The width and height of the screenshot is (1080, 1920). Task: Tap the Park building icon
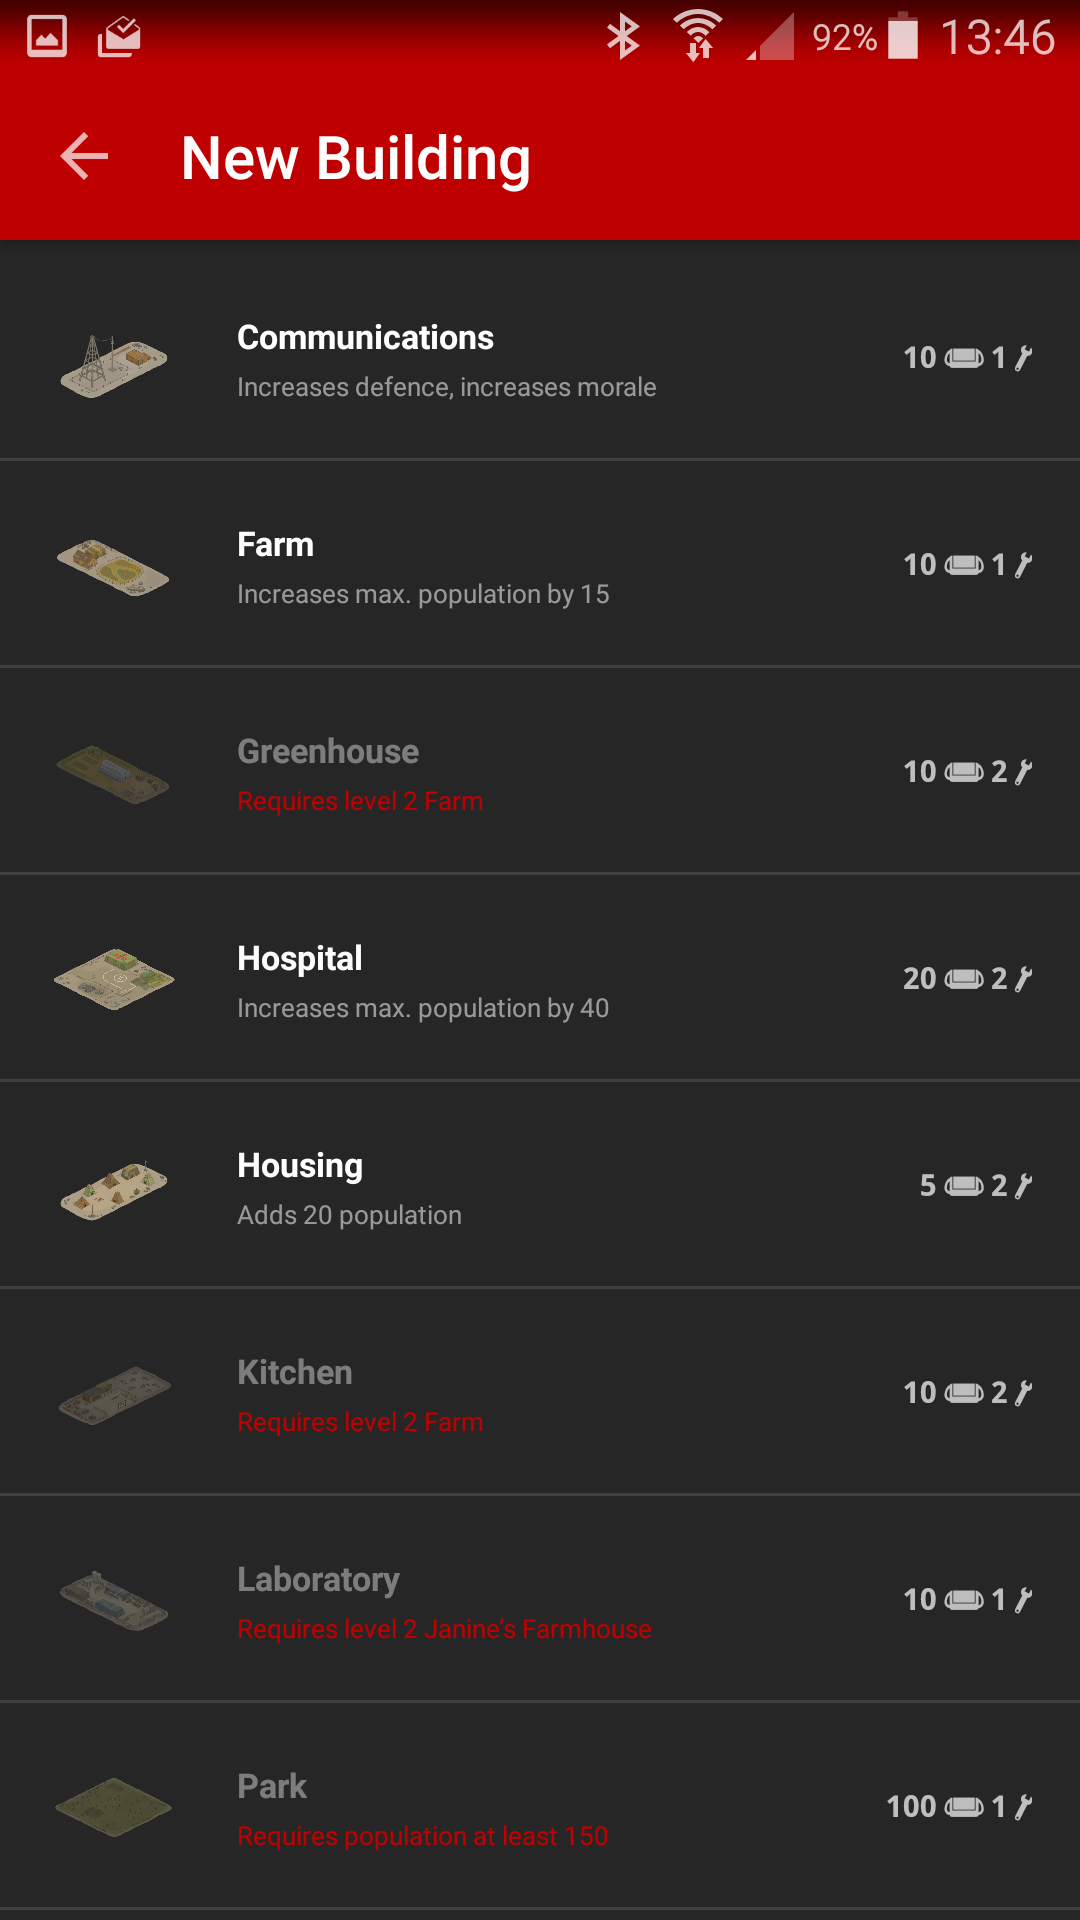pyautogui.click(x=113, y=1807)
